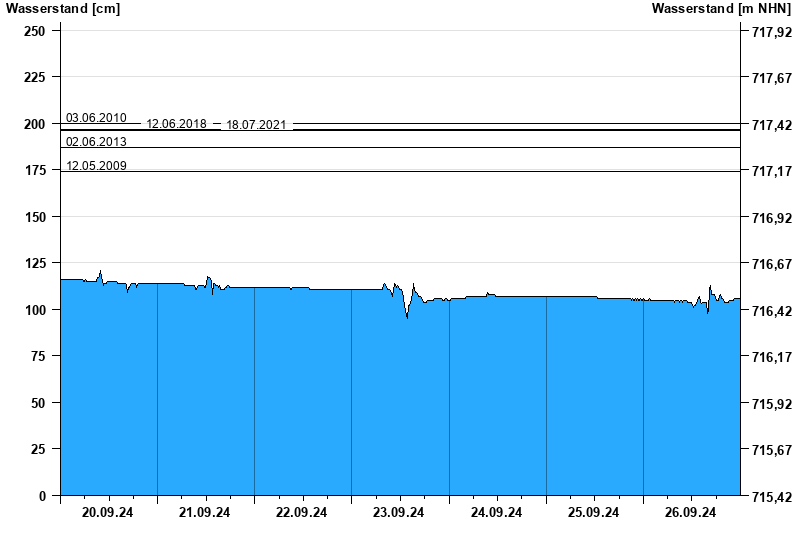Image resolution: width=800 pixels, height=550 pixels.
Task: Click the 715,42 value on right axis
Action: point(772,496)
